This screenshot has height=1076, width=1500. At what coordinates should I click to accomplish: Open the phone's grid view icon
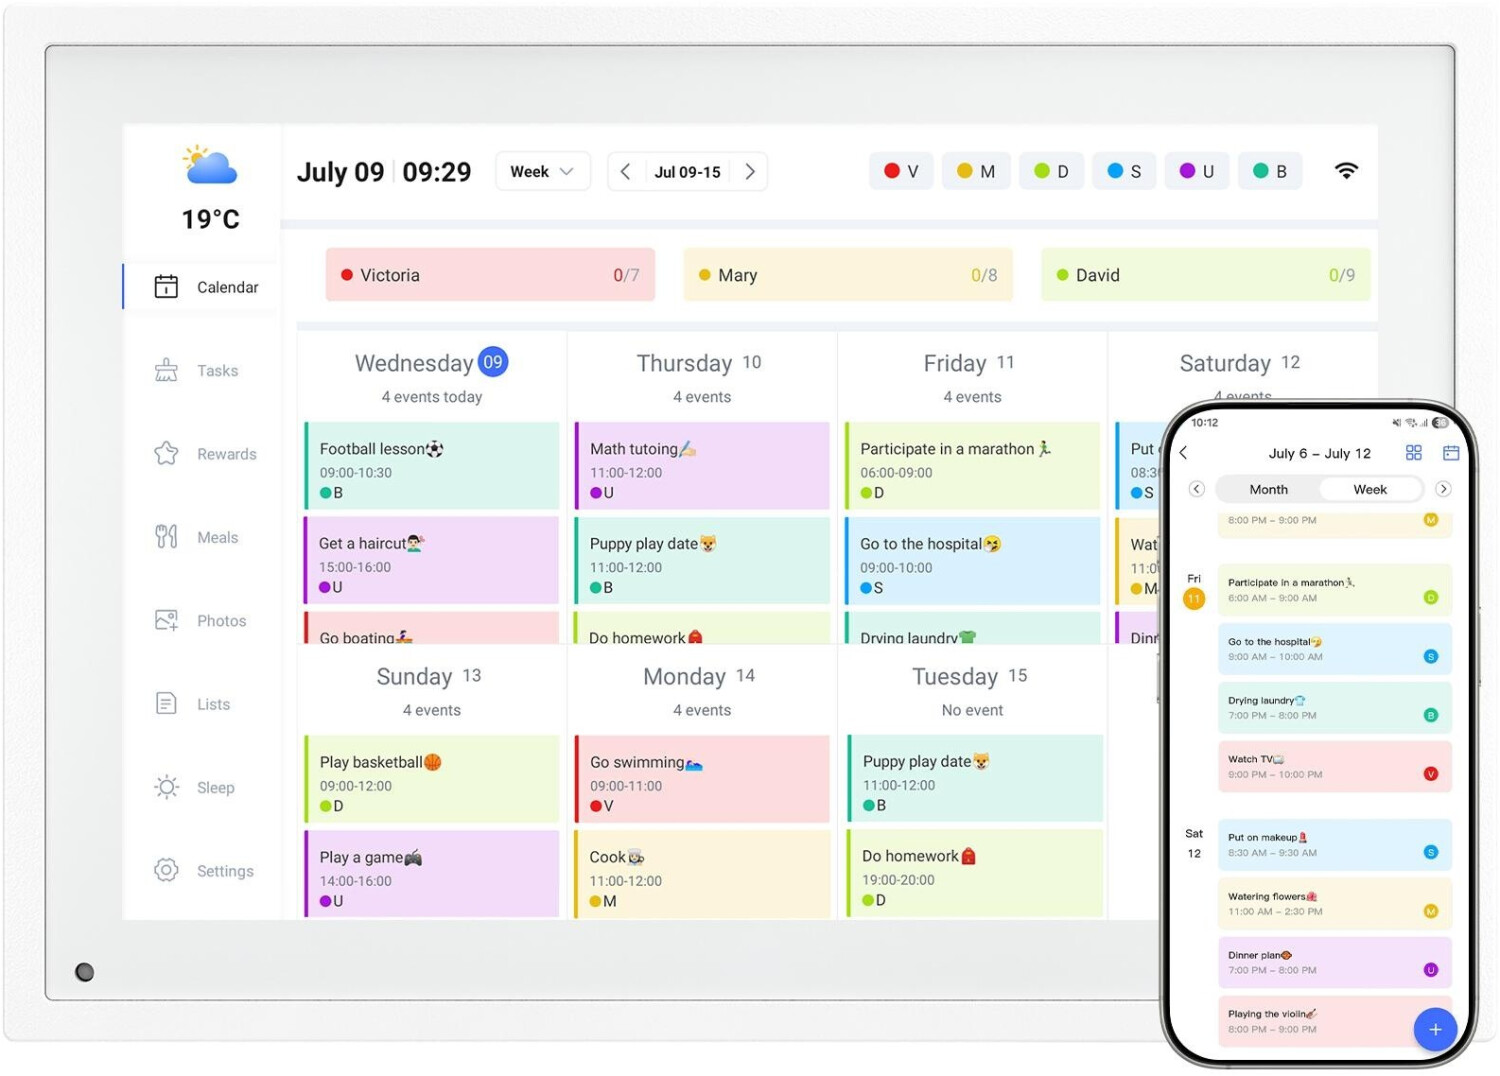pos(1413,453)
